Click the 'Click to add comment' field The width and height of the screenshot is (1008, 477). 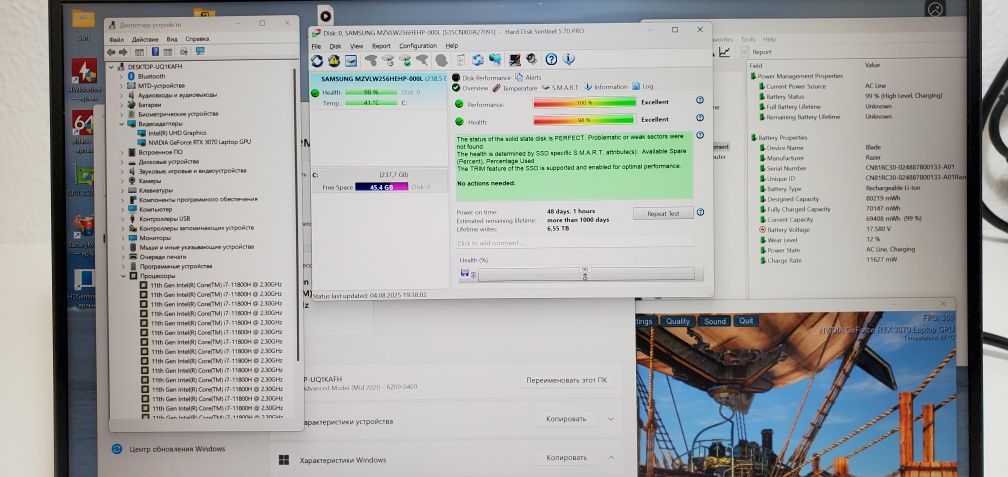tap(574, 243)
